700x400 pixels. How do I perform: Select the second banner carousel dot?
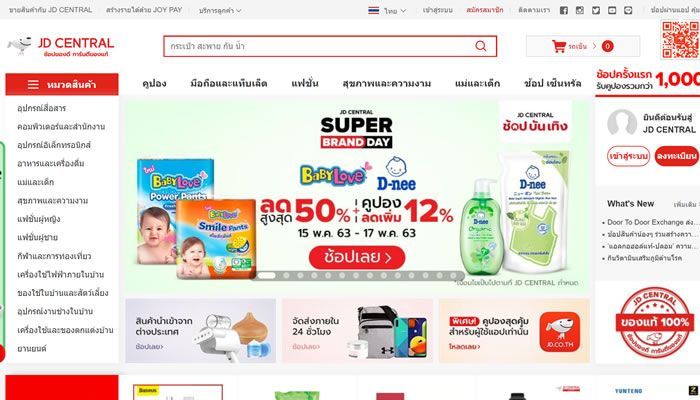[x=286, y=275]
